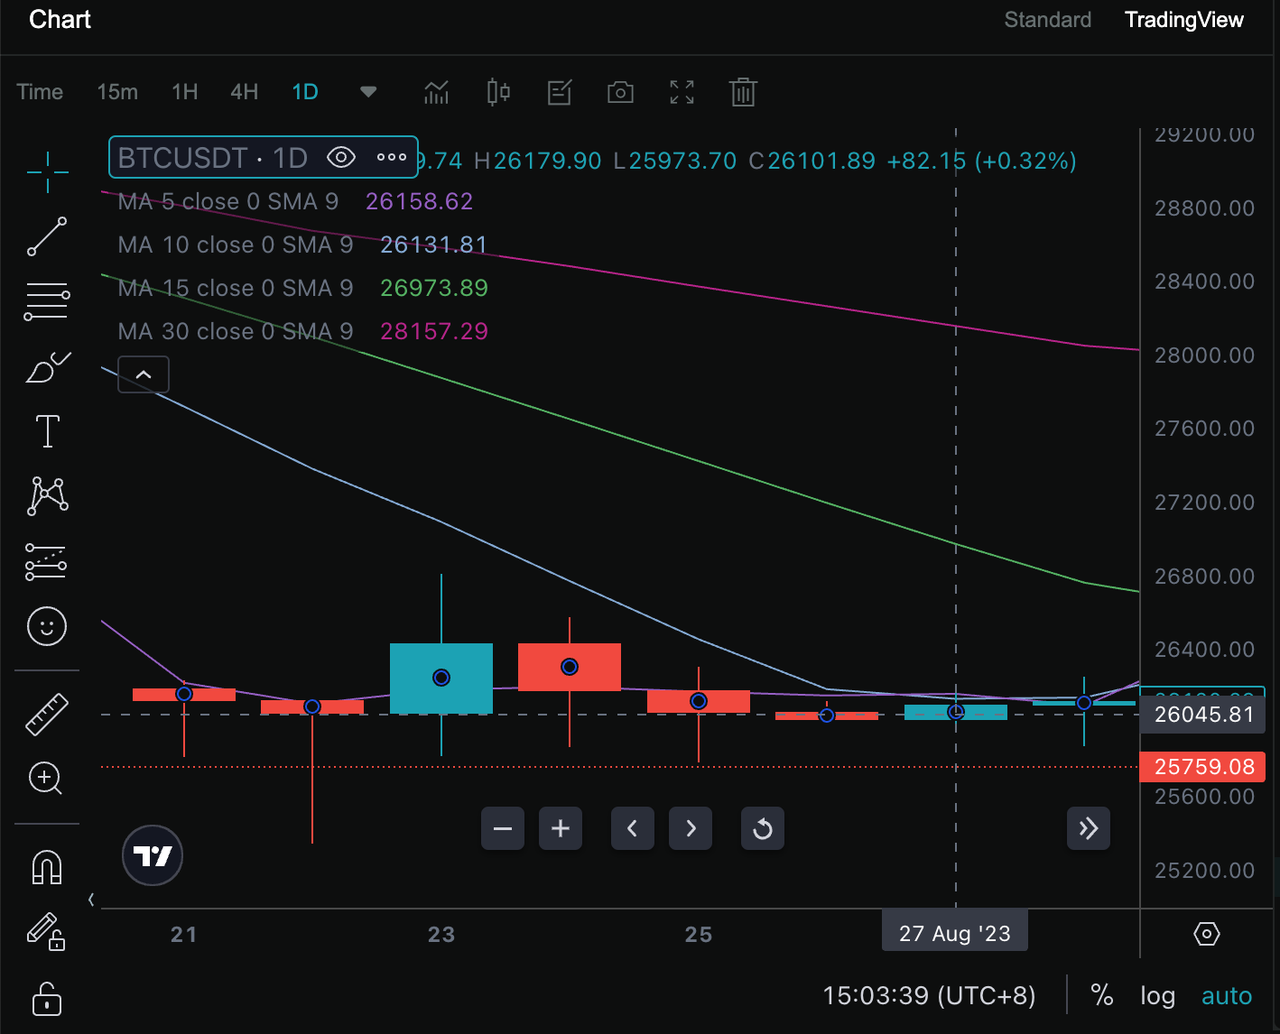Jump to the latest bar
This screenshot has height=1034, width=1280.
click(1088, 829)
